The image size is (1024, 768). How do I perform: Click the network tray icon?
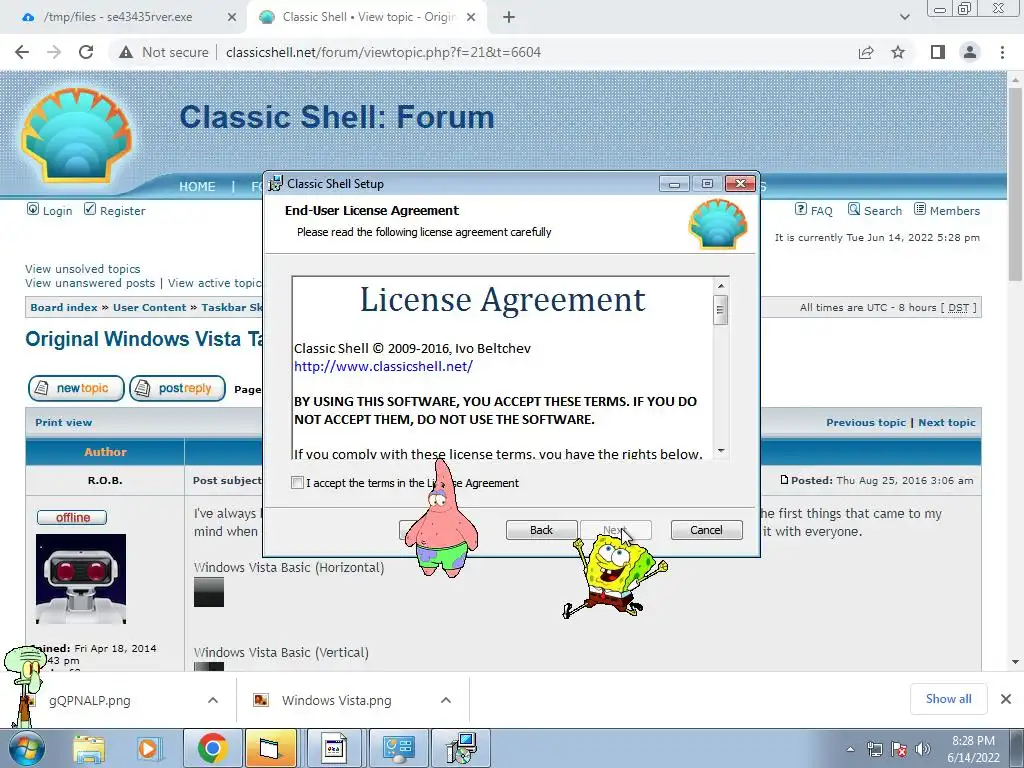tap(875, 749)
